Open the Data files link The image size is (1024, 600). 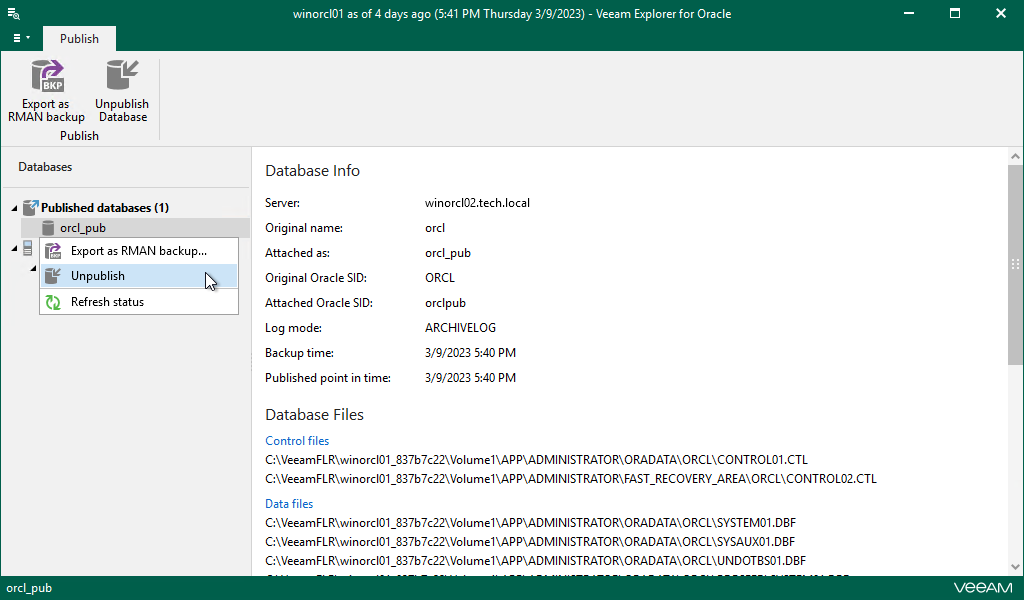click(289, 503)
